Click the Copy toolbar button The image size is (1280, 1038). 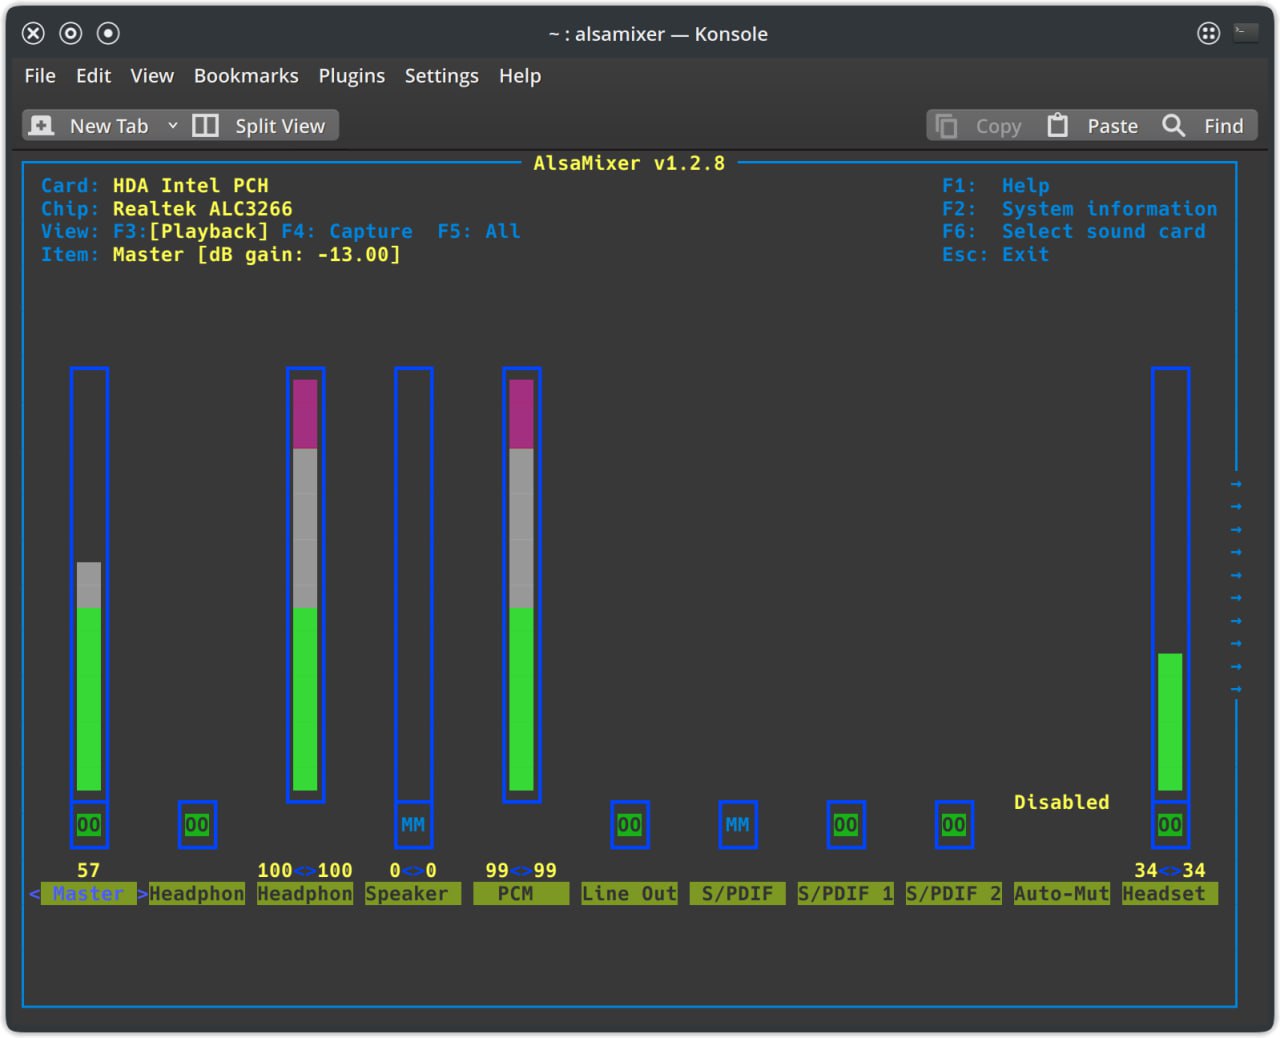click(x=979, y=126)
